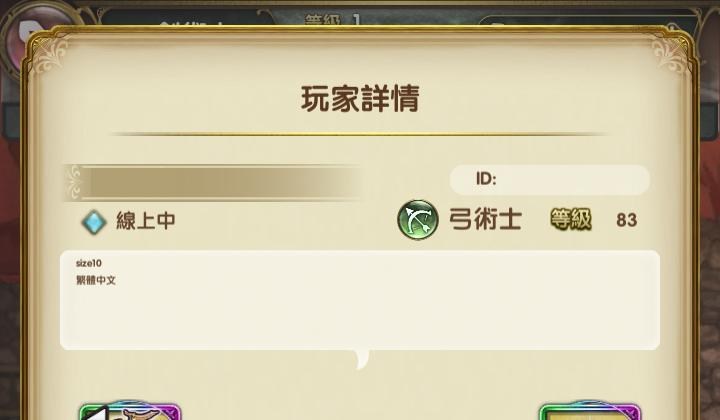Click the swirl ornament on the name banner
The image size is (720, 420).
click(74, 182)
